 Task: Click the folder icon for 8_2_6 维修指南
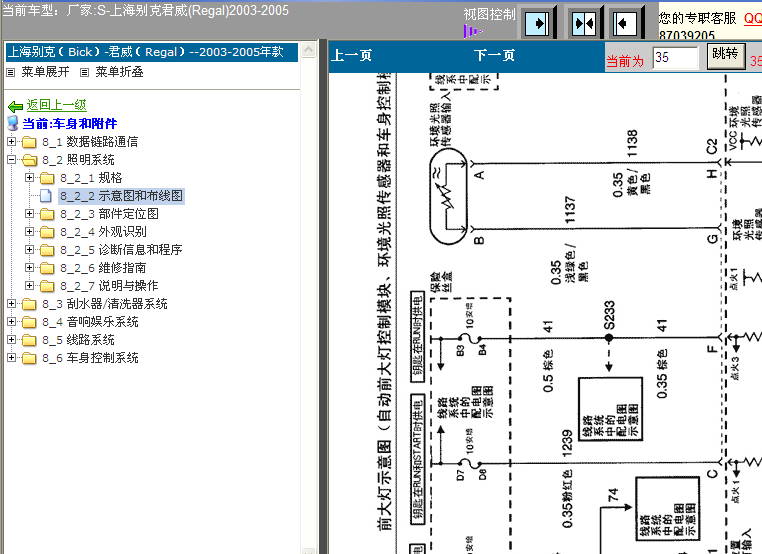(x=47, y=268)
